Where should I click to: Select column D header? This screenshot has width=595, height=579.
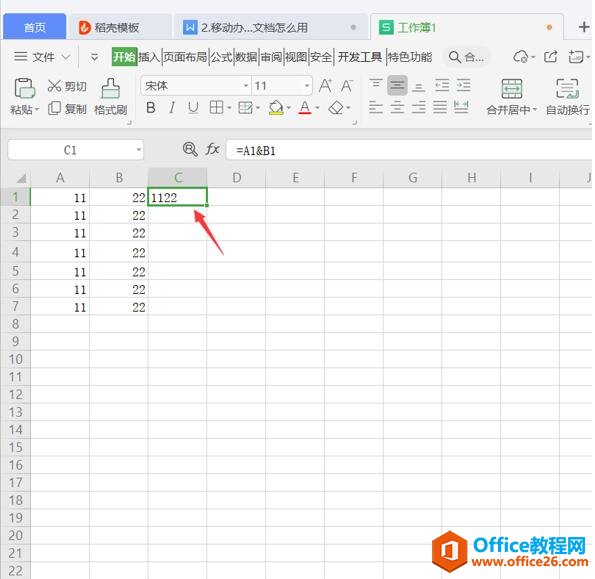pyautogui.click(x=236, y=178)
